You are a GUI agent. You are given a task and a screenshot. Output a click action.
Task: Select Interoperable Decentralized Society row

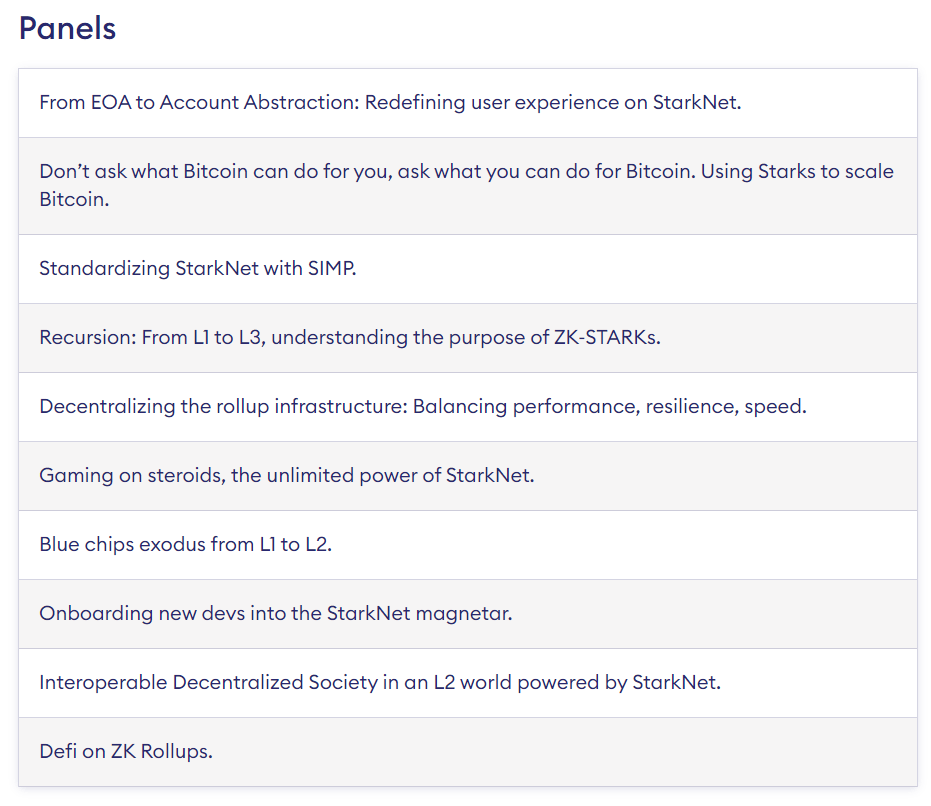[468, 682]
